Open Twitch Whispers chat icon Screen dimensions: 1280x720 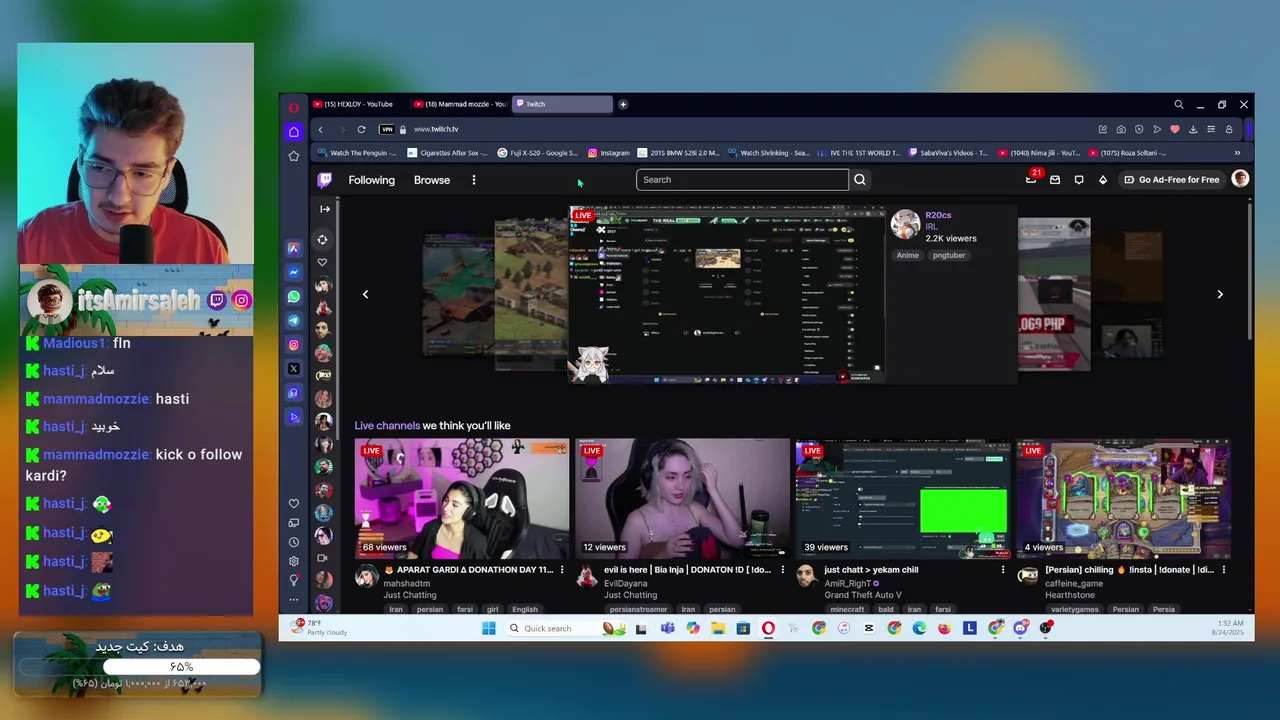tap(1079, 180)
